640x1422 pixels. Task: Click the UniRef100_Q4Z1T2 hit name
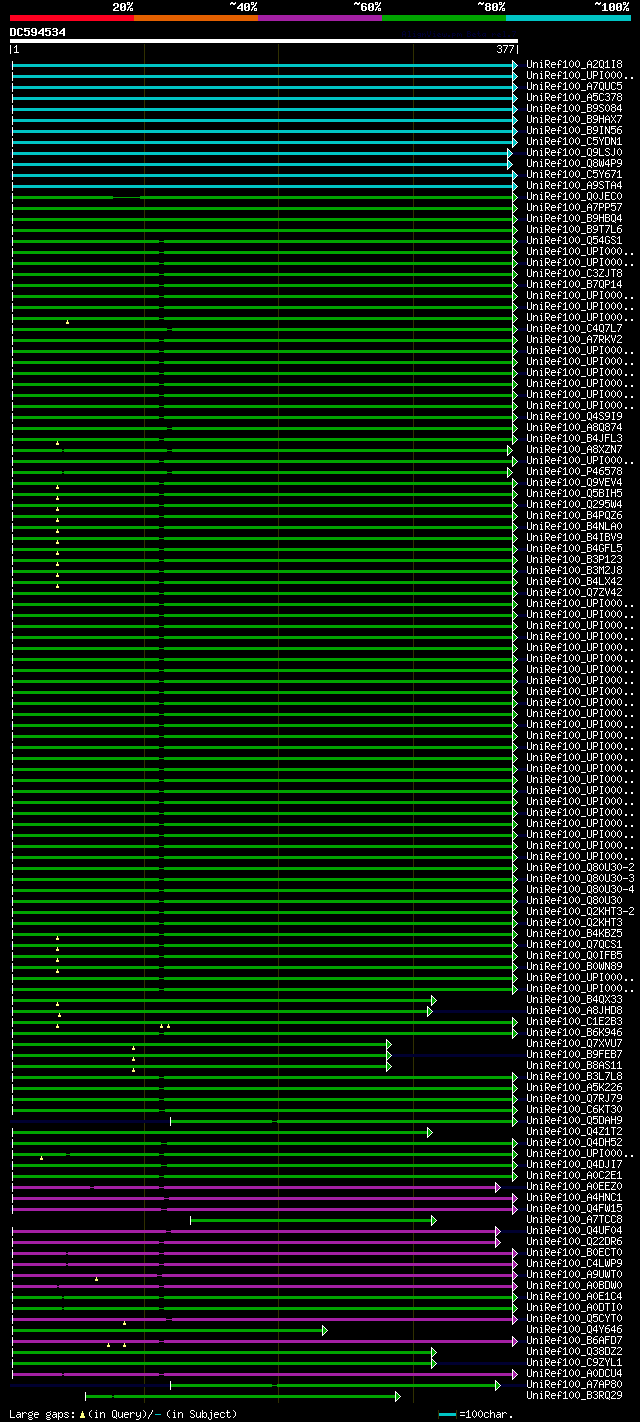(x=574, y=1131)
